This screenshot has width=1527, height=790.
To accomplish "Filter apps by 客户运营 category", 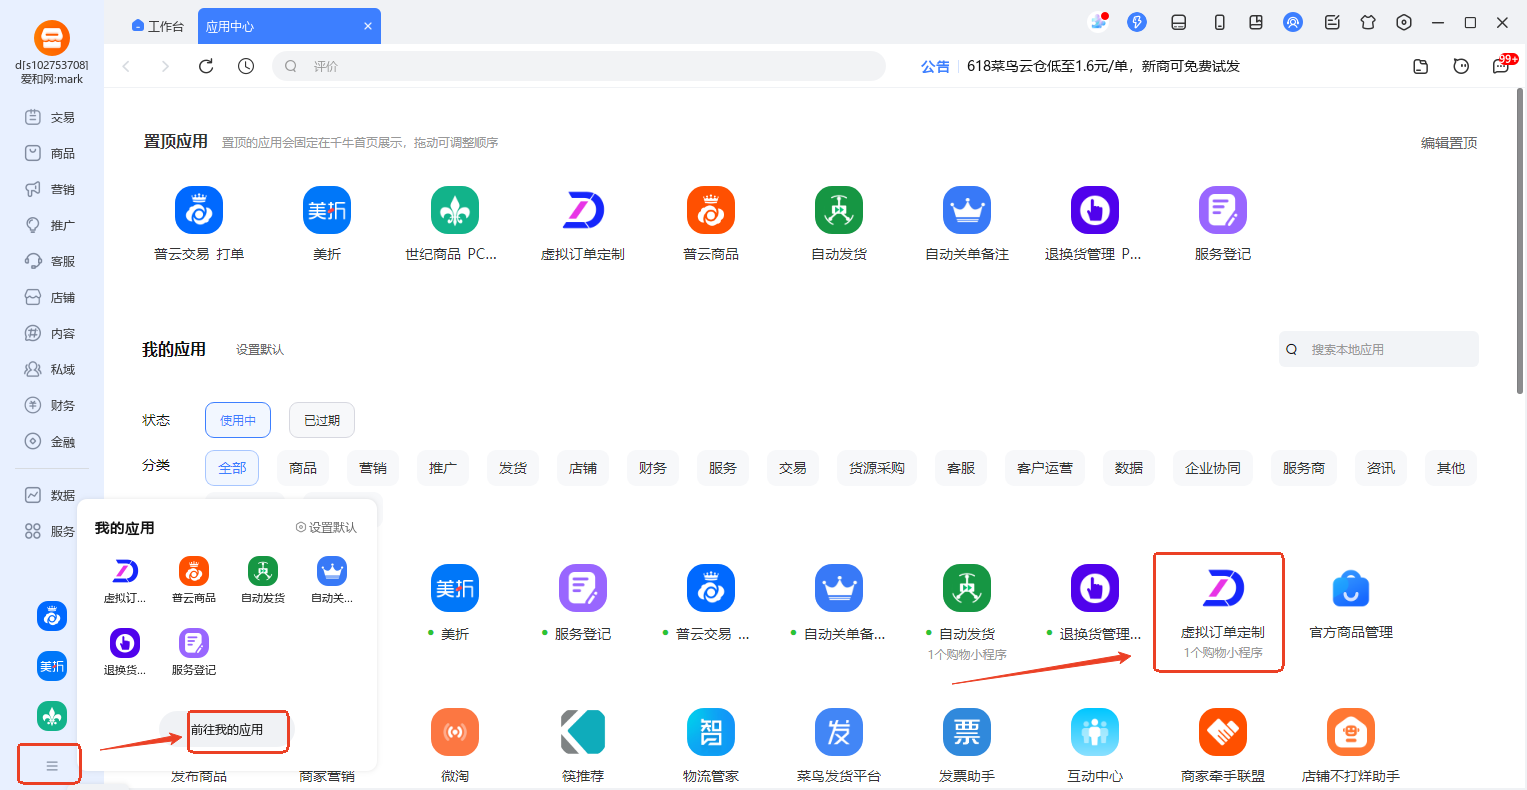I will (x=1045, y=468).
